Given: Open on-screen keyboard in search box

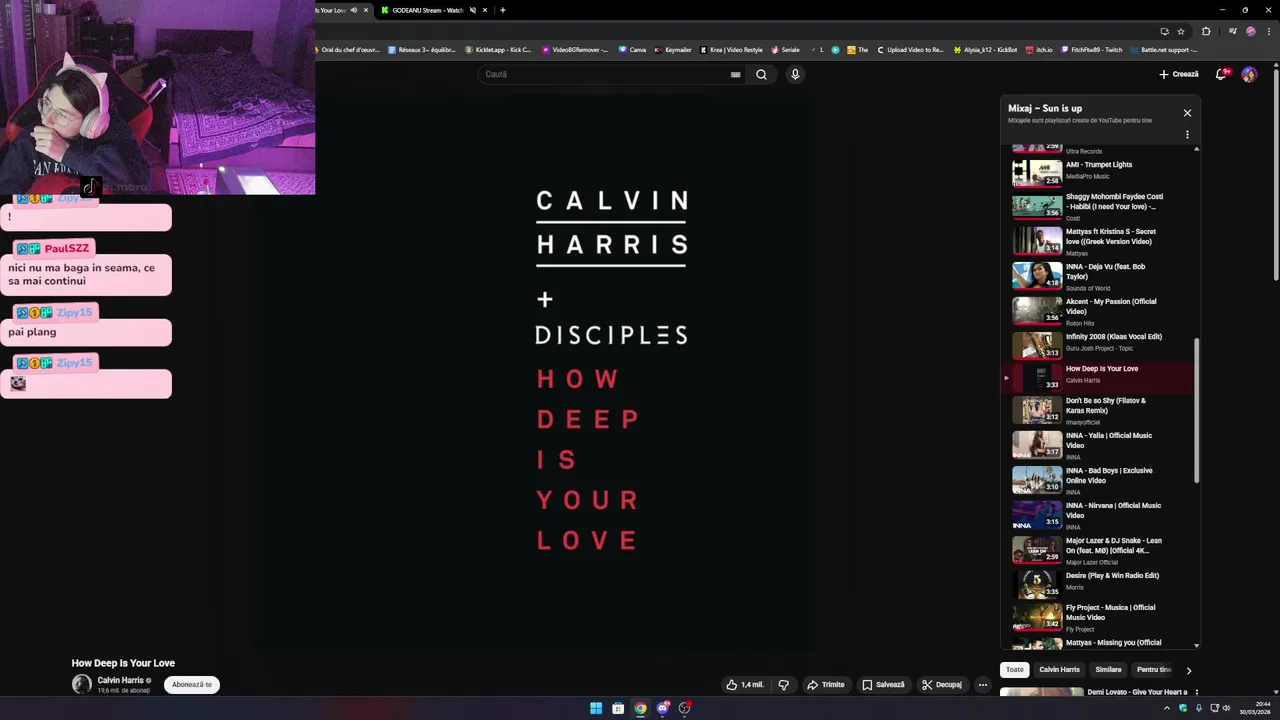Looking at the screenshot, I should click(x=735, y=74).
